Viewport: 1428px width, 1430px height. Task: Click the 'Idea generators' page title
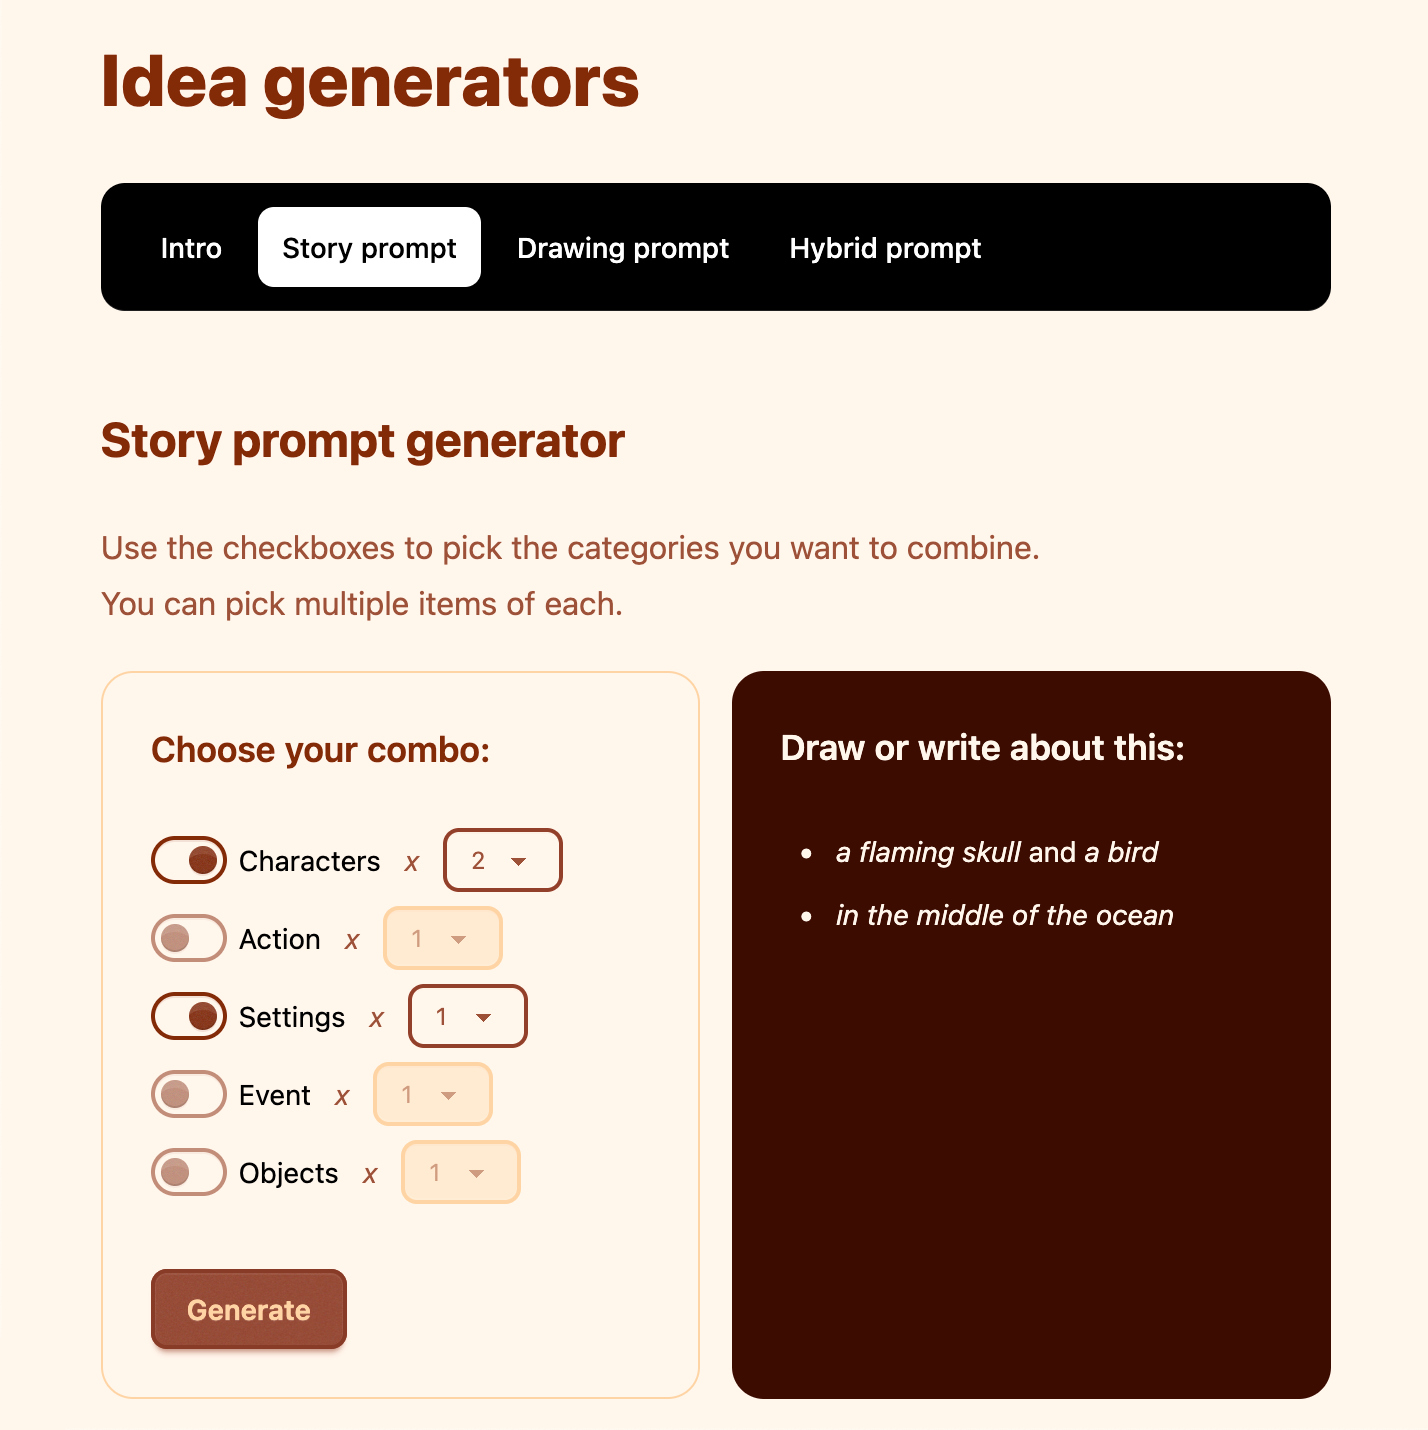[369, 82]
